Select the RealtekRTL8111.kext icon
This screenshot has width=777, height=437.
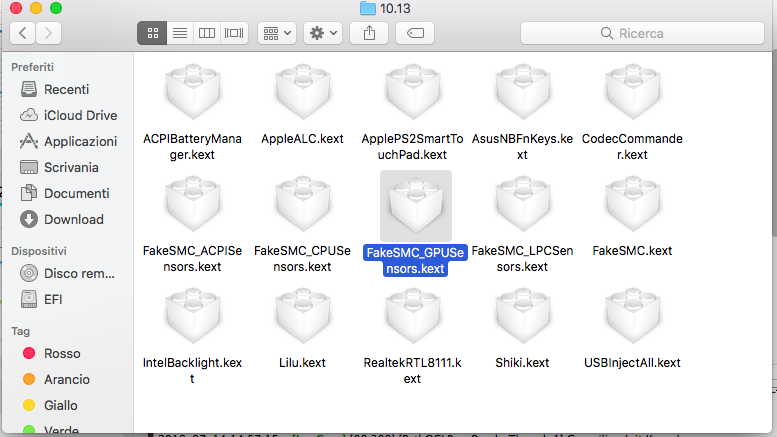click(x=413, y=316)
